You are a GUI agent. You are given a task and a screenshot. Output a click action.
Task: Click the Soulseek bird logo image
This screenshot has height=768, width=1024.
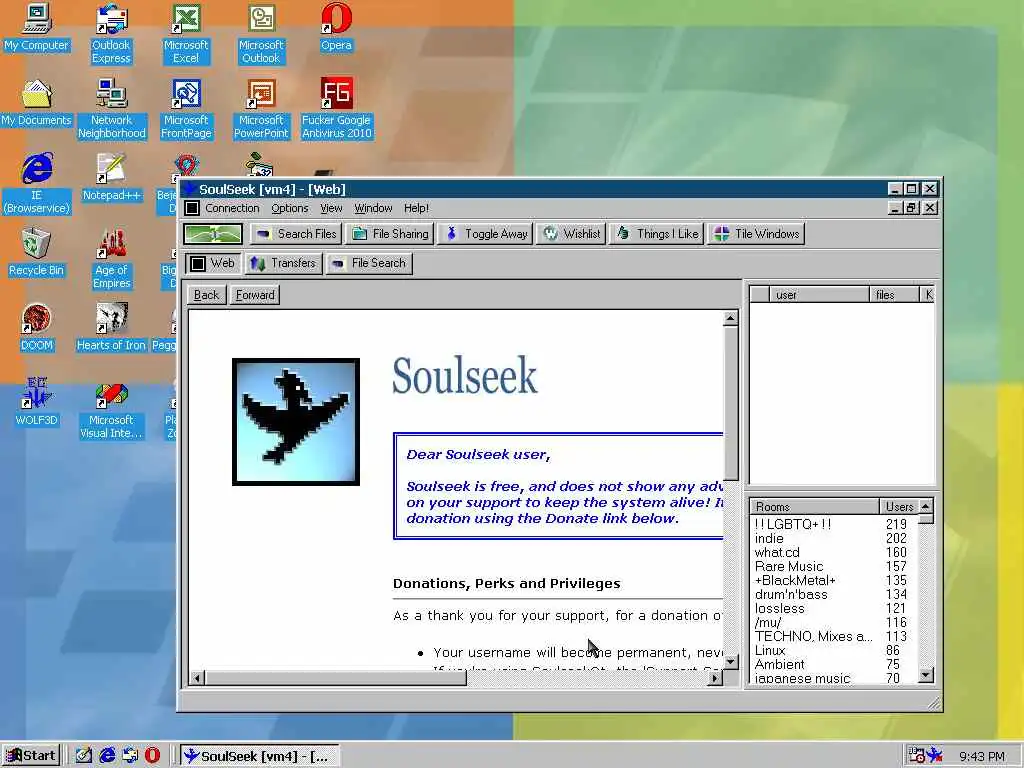click(x=296, y=422)
